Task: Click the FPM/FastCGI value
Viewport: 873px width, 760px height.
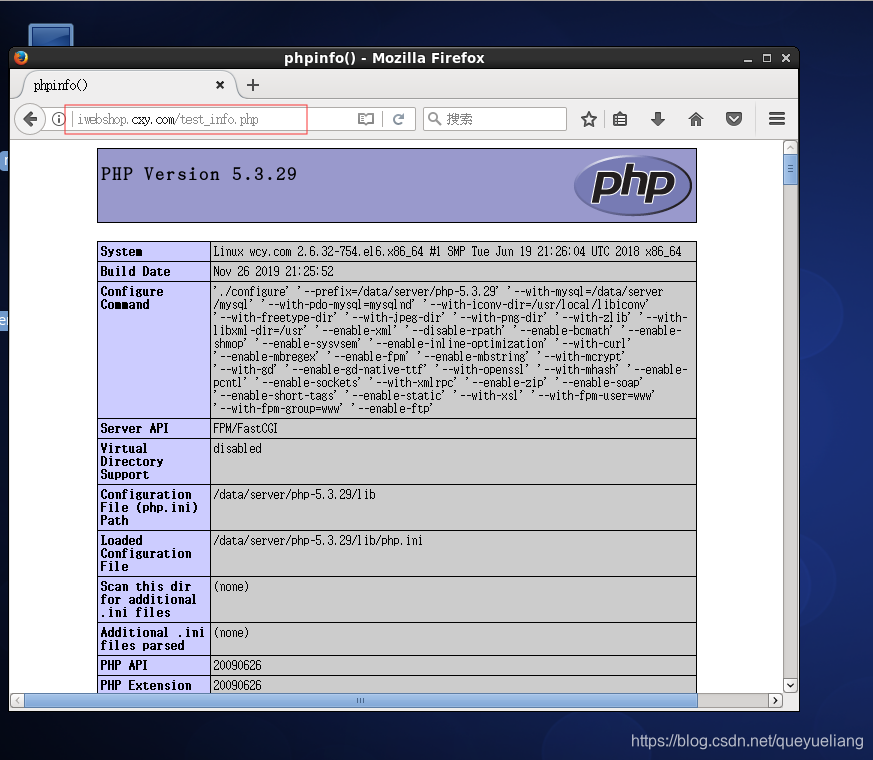Action: (x=246, y=429)
